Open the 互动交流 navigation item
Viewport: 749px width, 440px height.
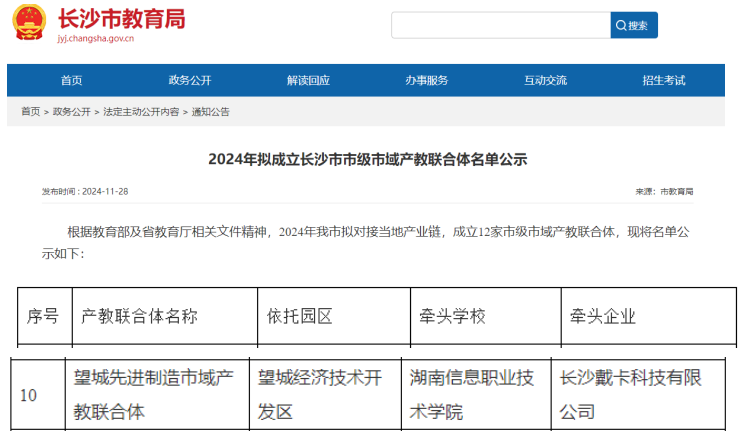545,80
